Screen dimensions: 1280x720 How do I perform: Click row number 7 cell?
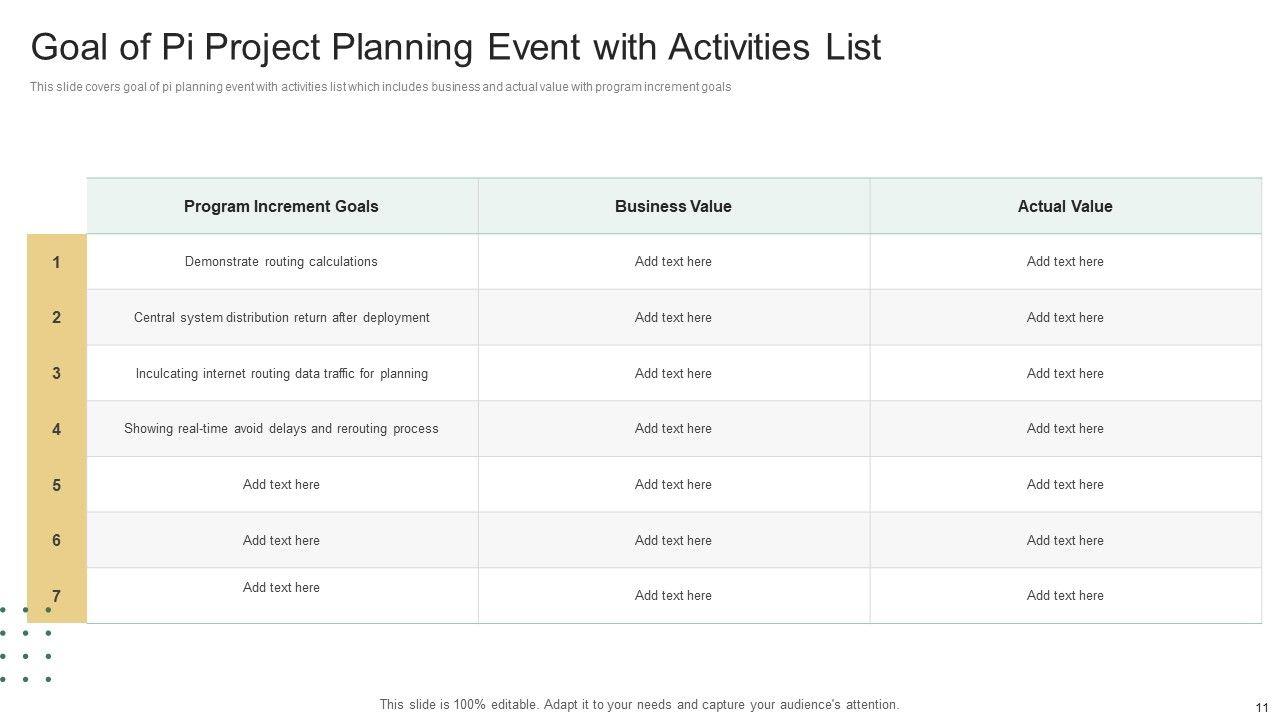click(57, 596)
